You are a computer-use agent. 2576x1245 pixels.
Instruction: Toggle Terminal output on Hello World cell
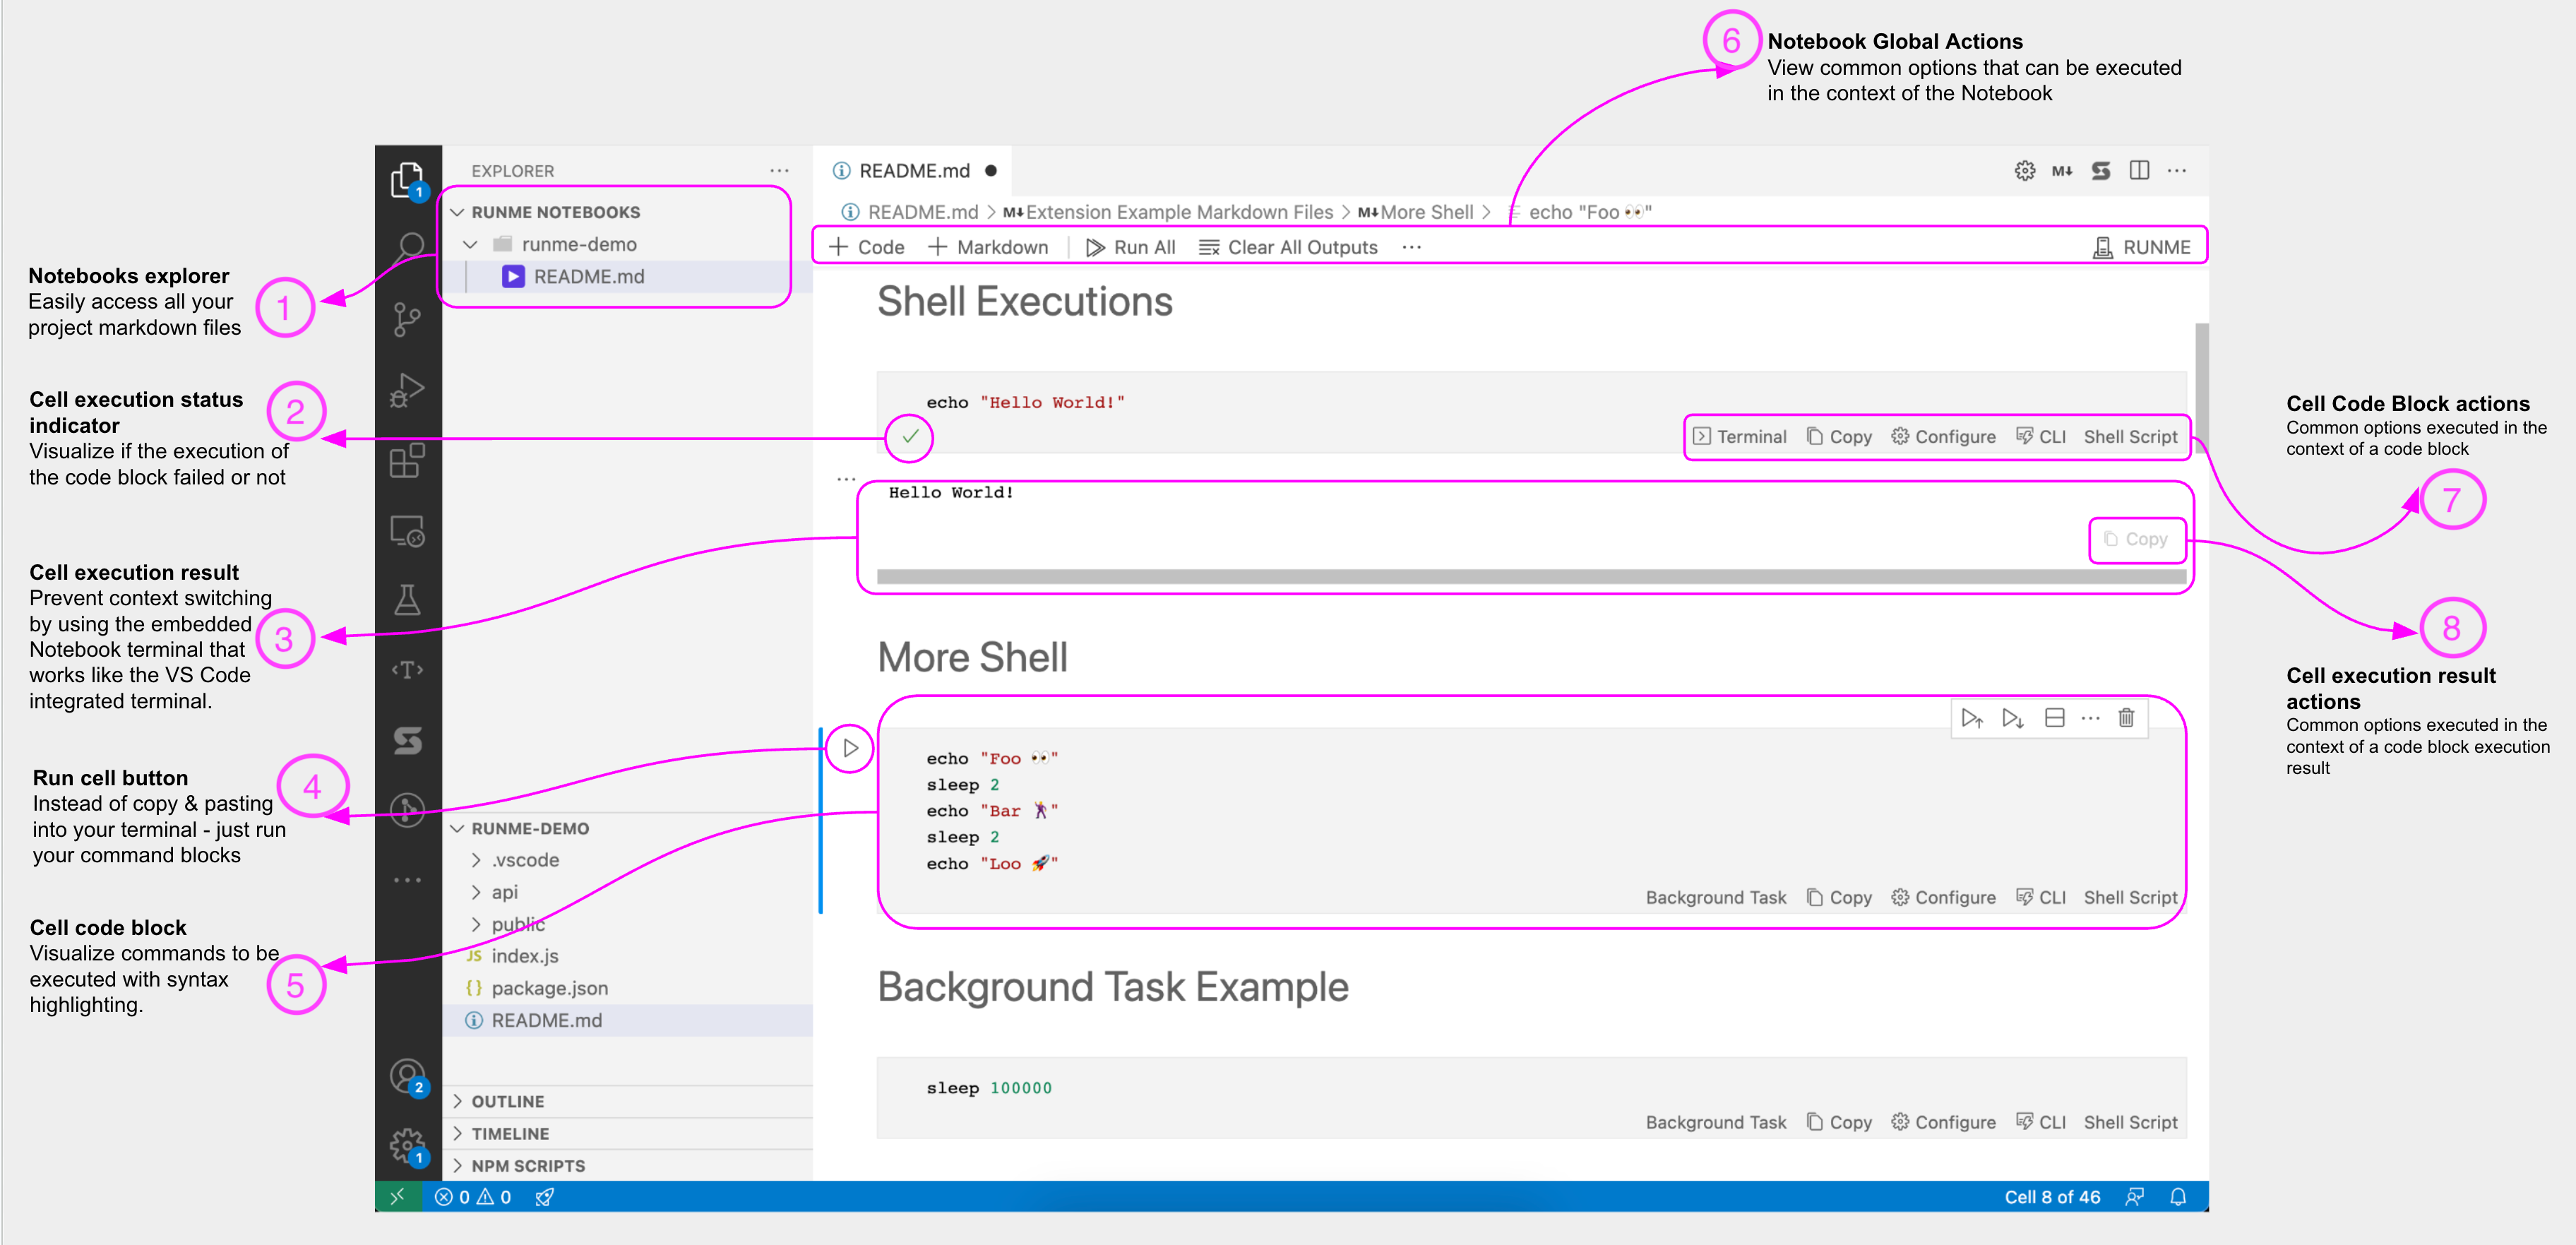1739,437
